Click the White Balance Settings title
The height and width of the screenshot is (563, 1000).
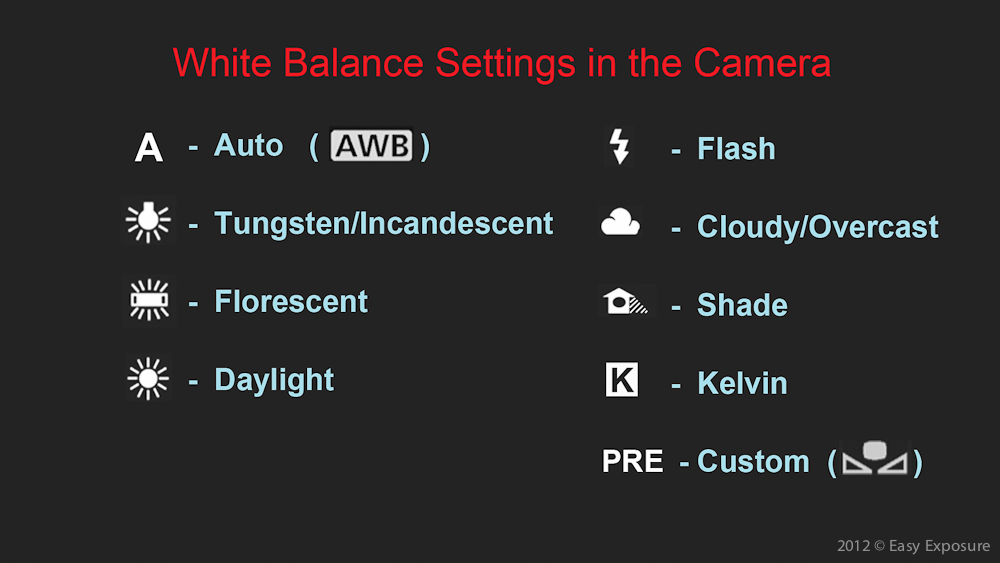click(502, 63)
